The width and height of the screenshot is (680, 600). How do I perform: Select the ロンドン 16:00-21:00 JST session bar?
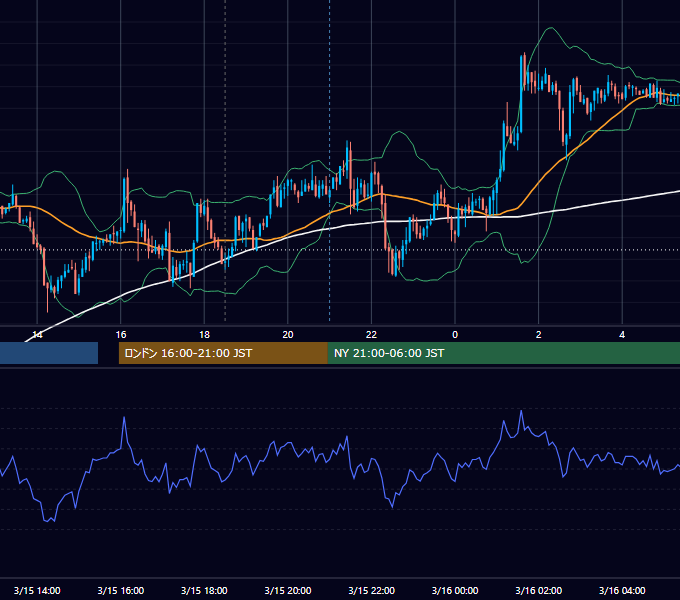pyautogui.click(x=223, y=353)
